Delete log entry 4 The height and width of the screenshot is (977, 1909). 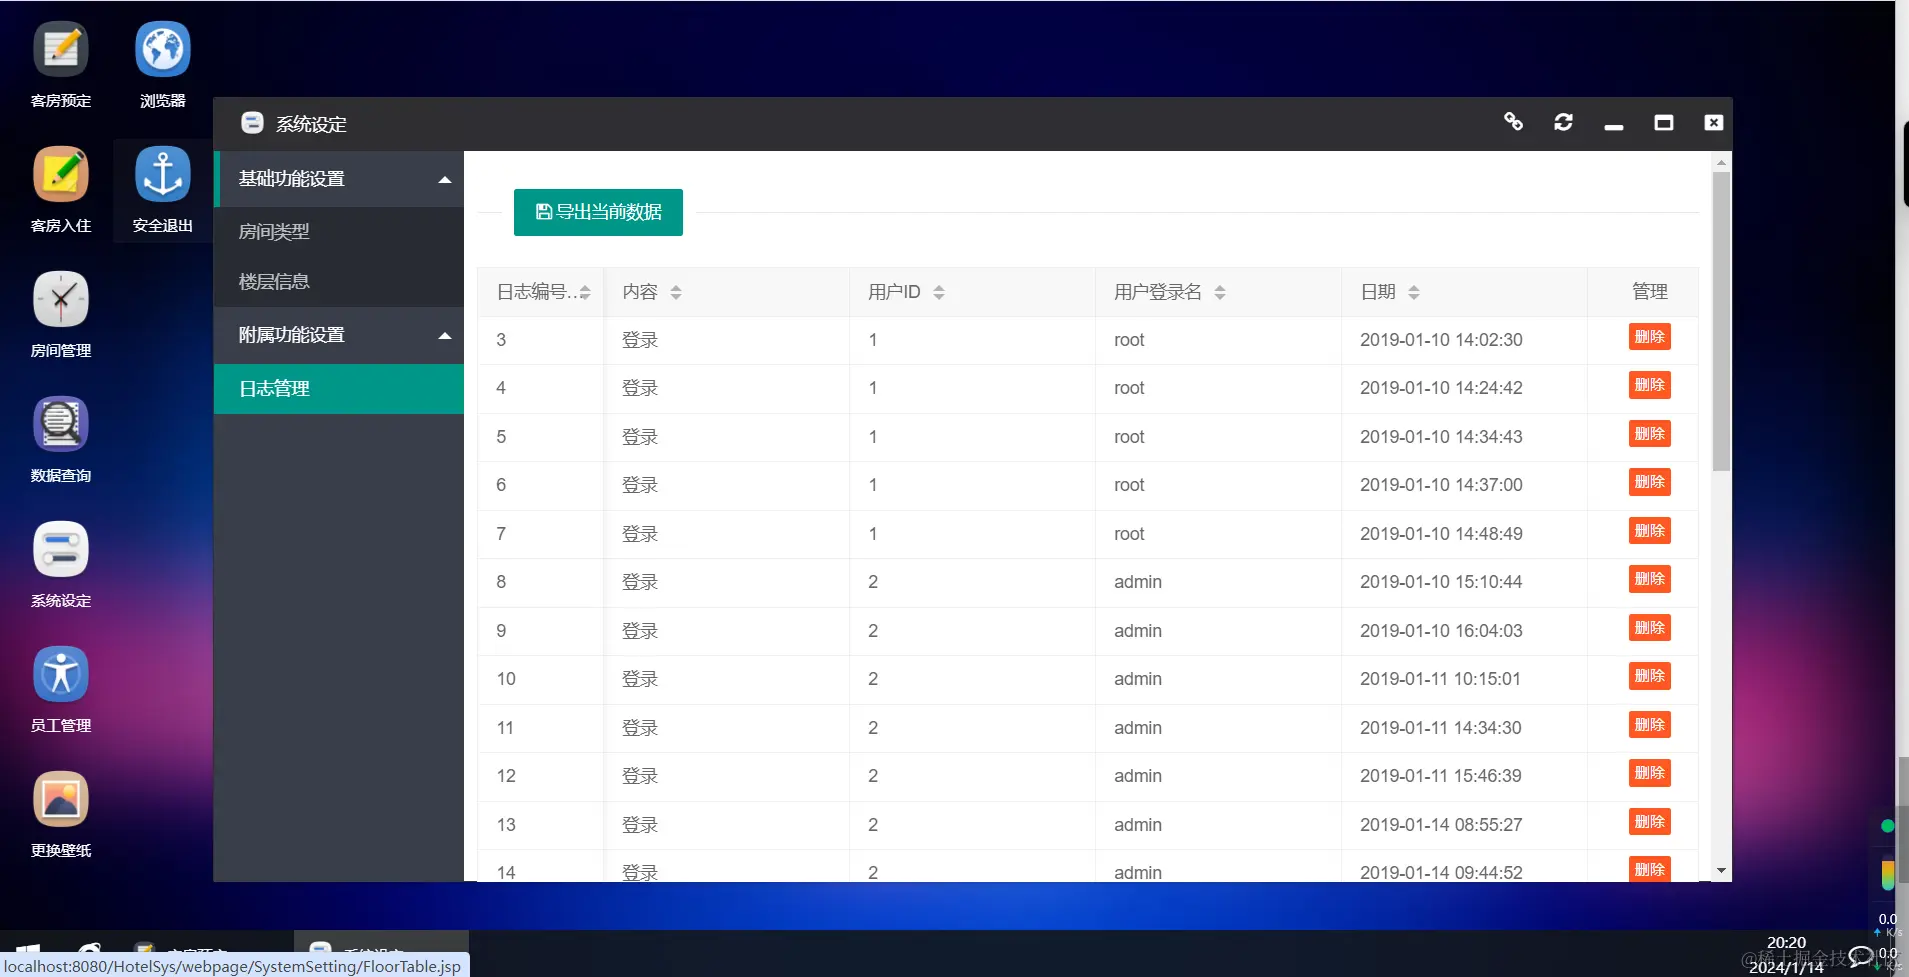1650,385
